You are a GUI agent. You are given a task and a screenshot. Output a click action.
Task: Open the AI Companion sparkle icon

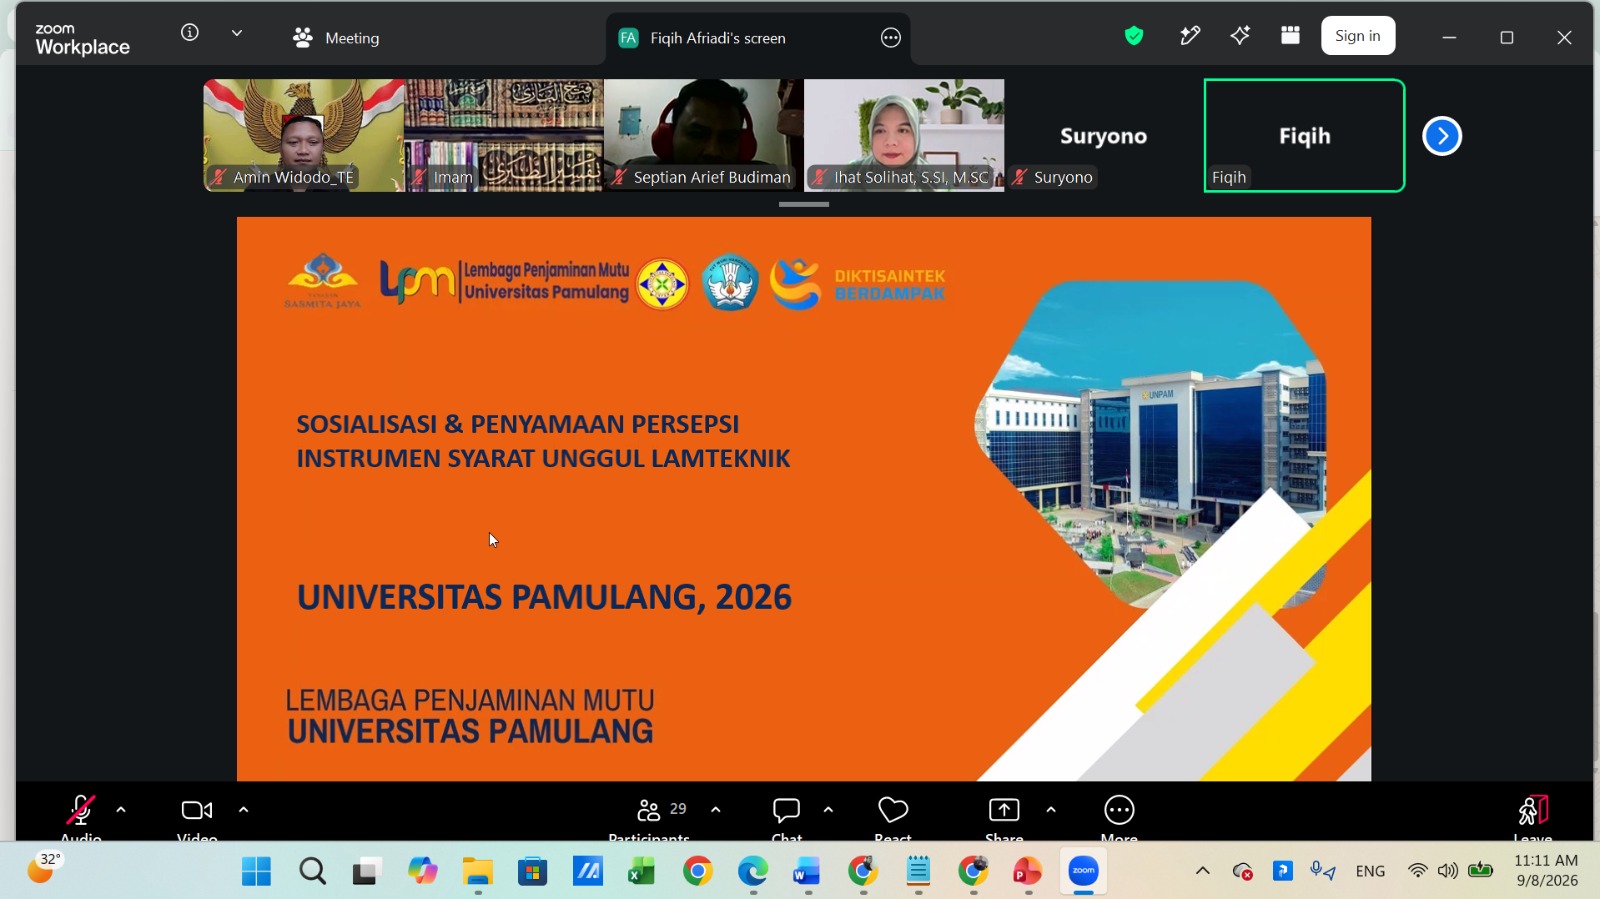(1240, 36)
